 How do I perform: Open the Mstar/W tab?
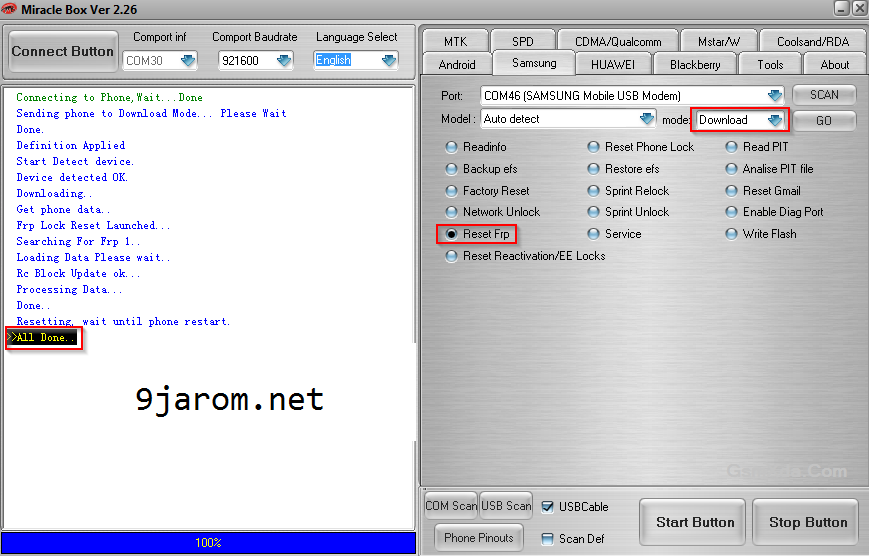718,42
